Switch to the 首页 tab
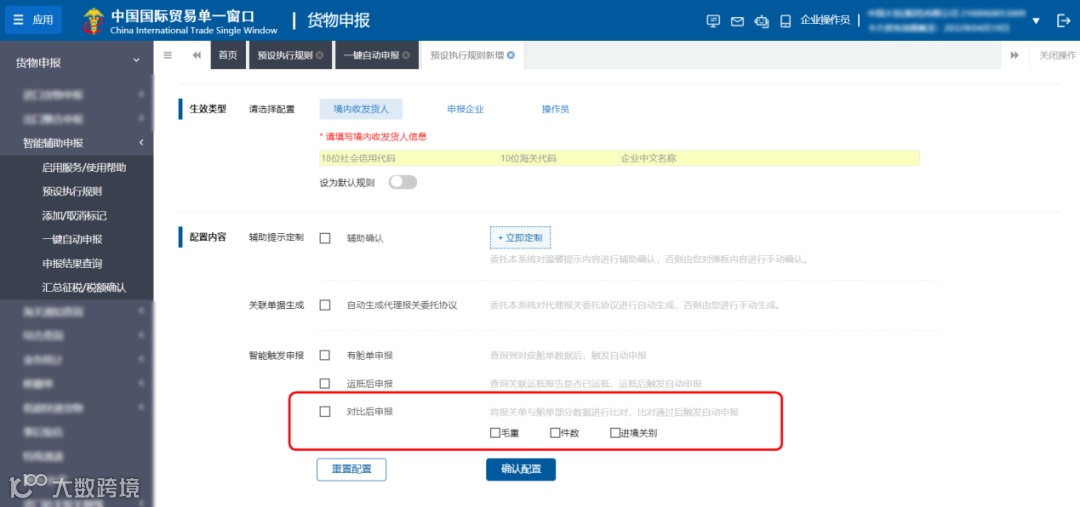 228,55
